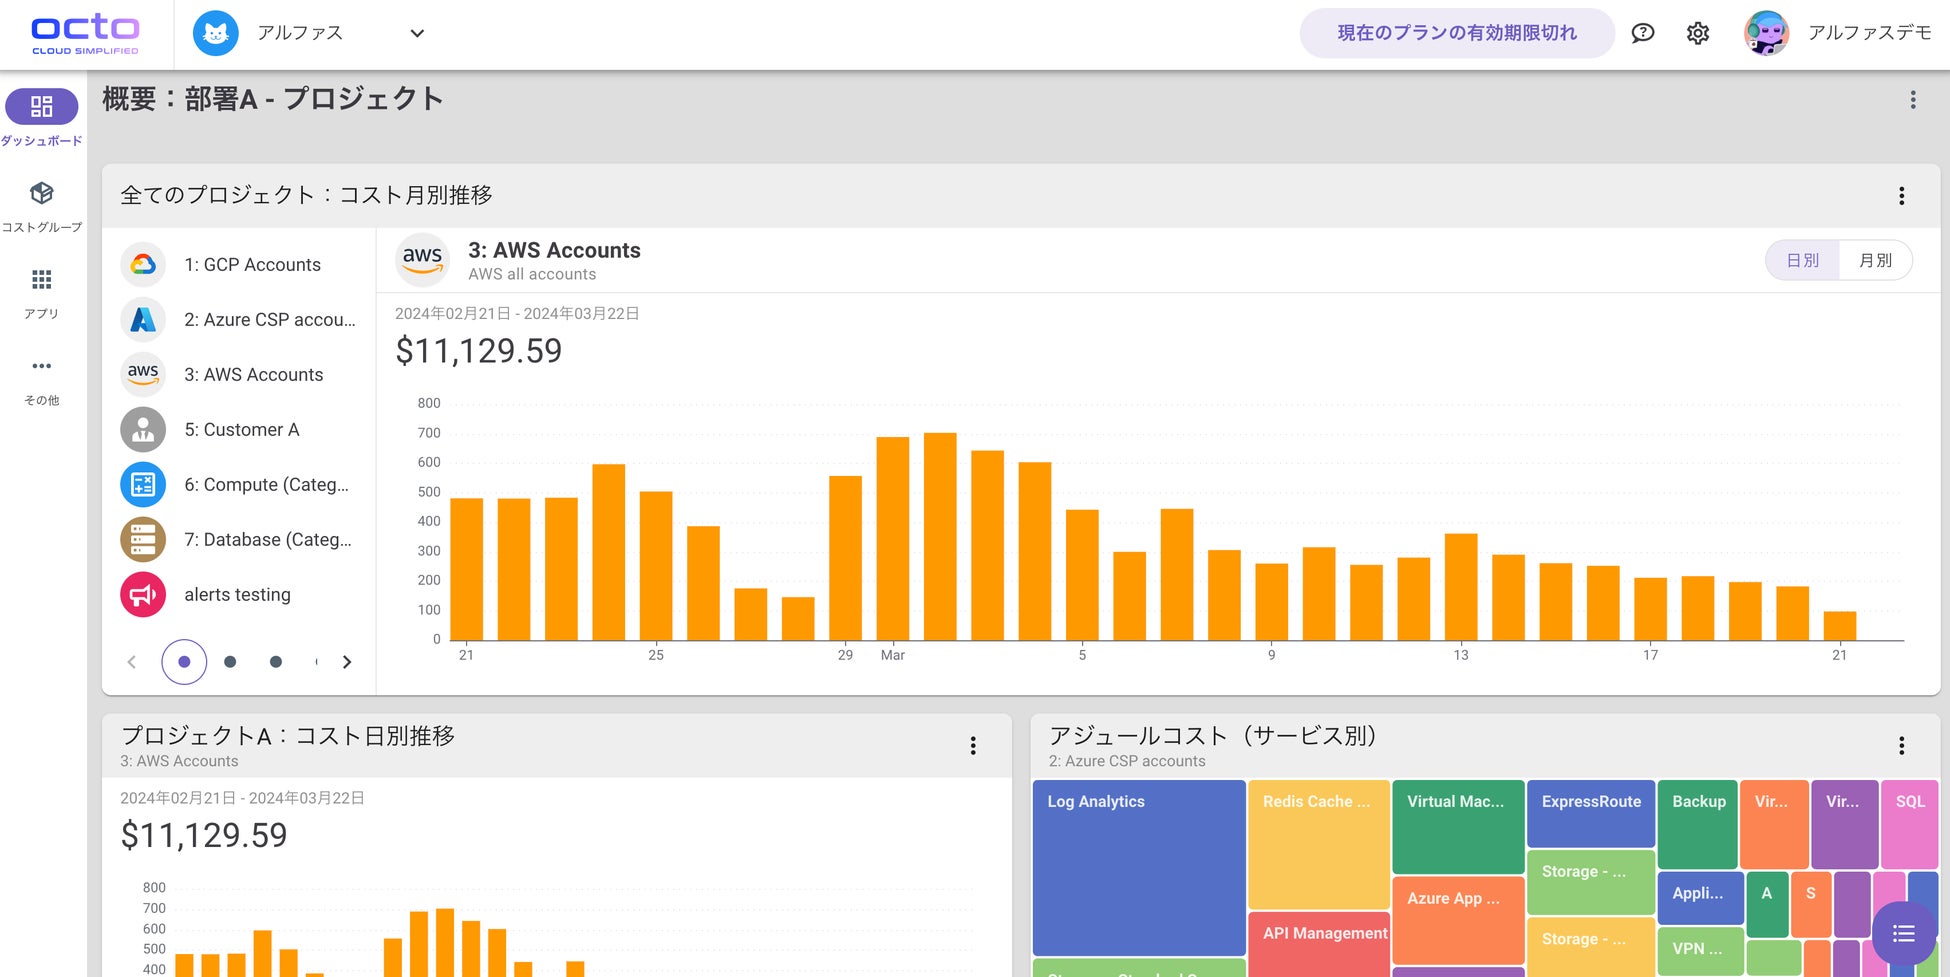
Task: Open the Apps grid icon
Action: point(41,280)
